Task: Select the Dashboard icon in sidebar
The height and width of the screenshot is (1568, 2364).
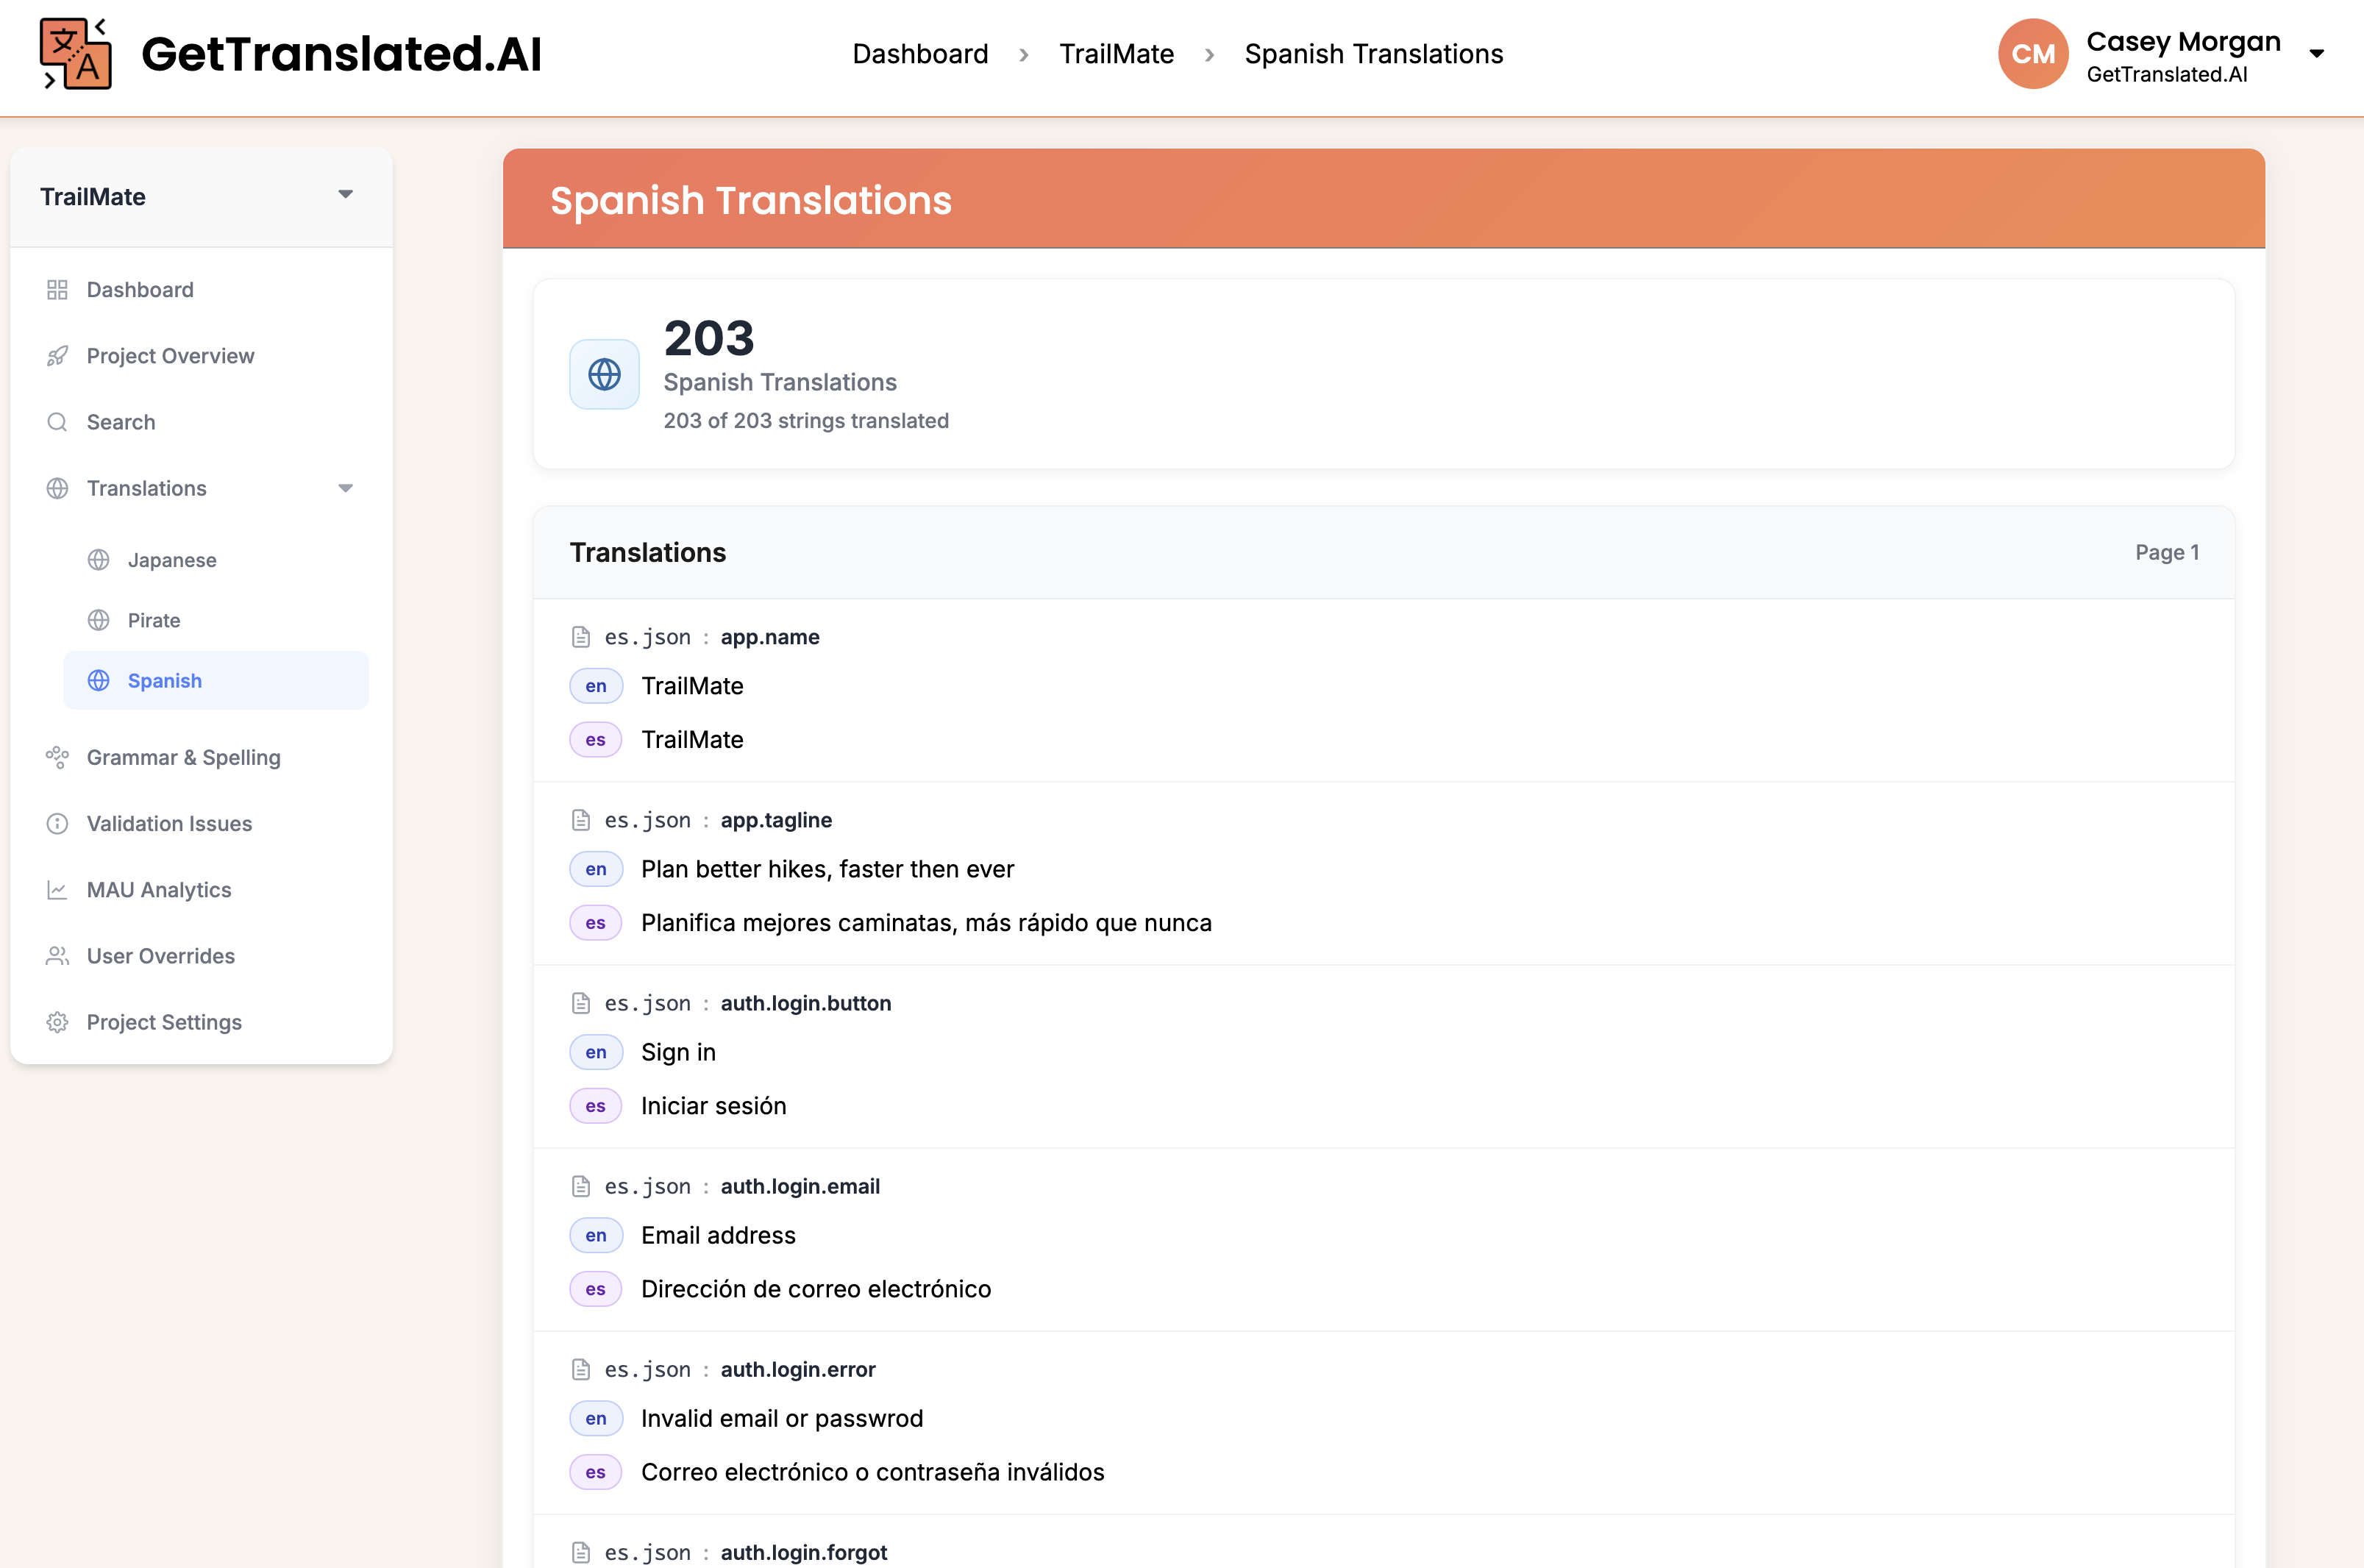Action: click(57, 289)
